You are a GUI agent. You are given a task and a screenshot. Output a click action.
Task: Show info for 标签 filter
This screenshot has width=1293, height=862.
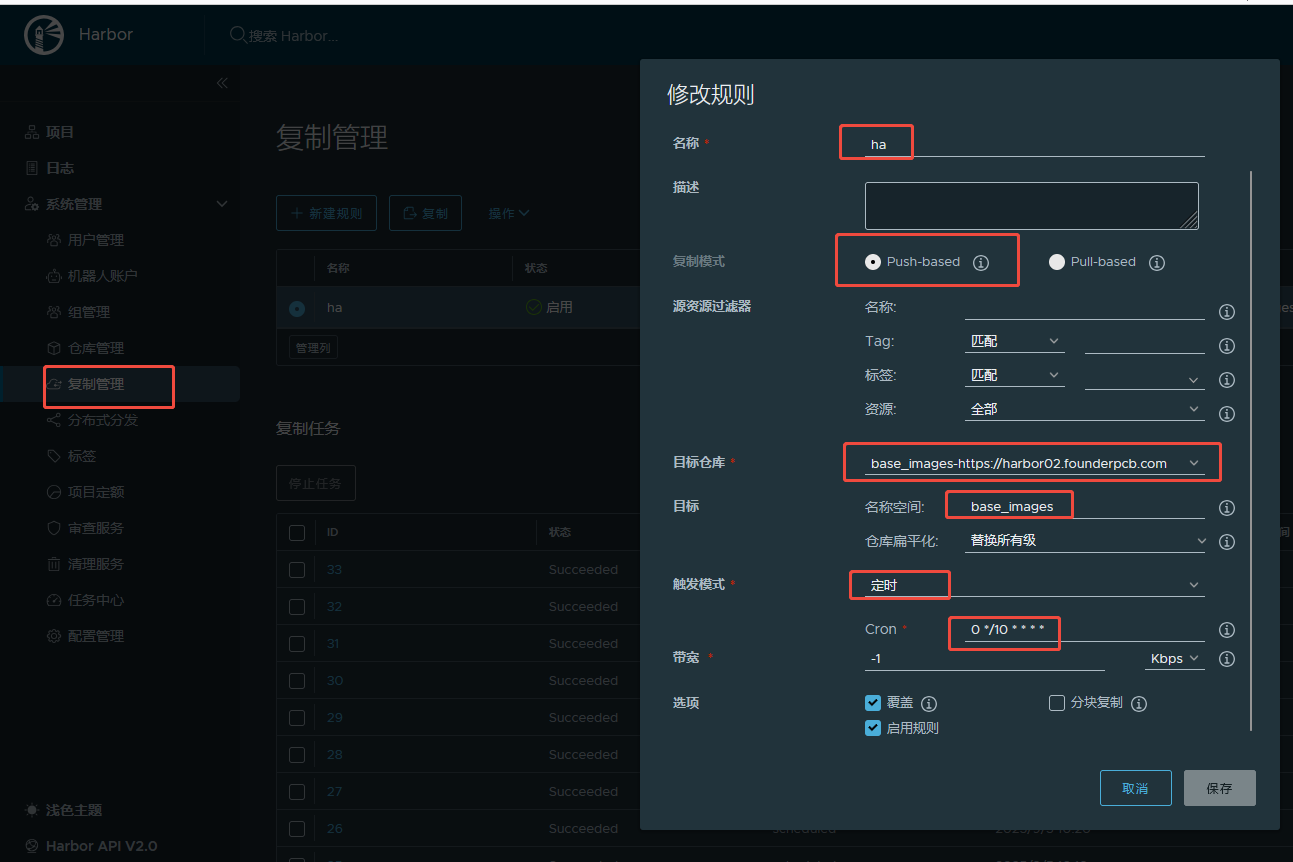click(x=1227, y=380)
